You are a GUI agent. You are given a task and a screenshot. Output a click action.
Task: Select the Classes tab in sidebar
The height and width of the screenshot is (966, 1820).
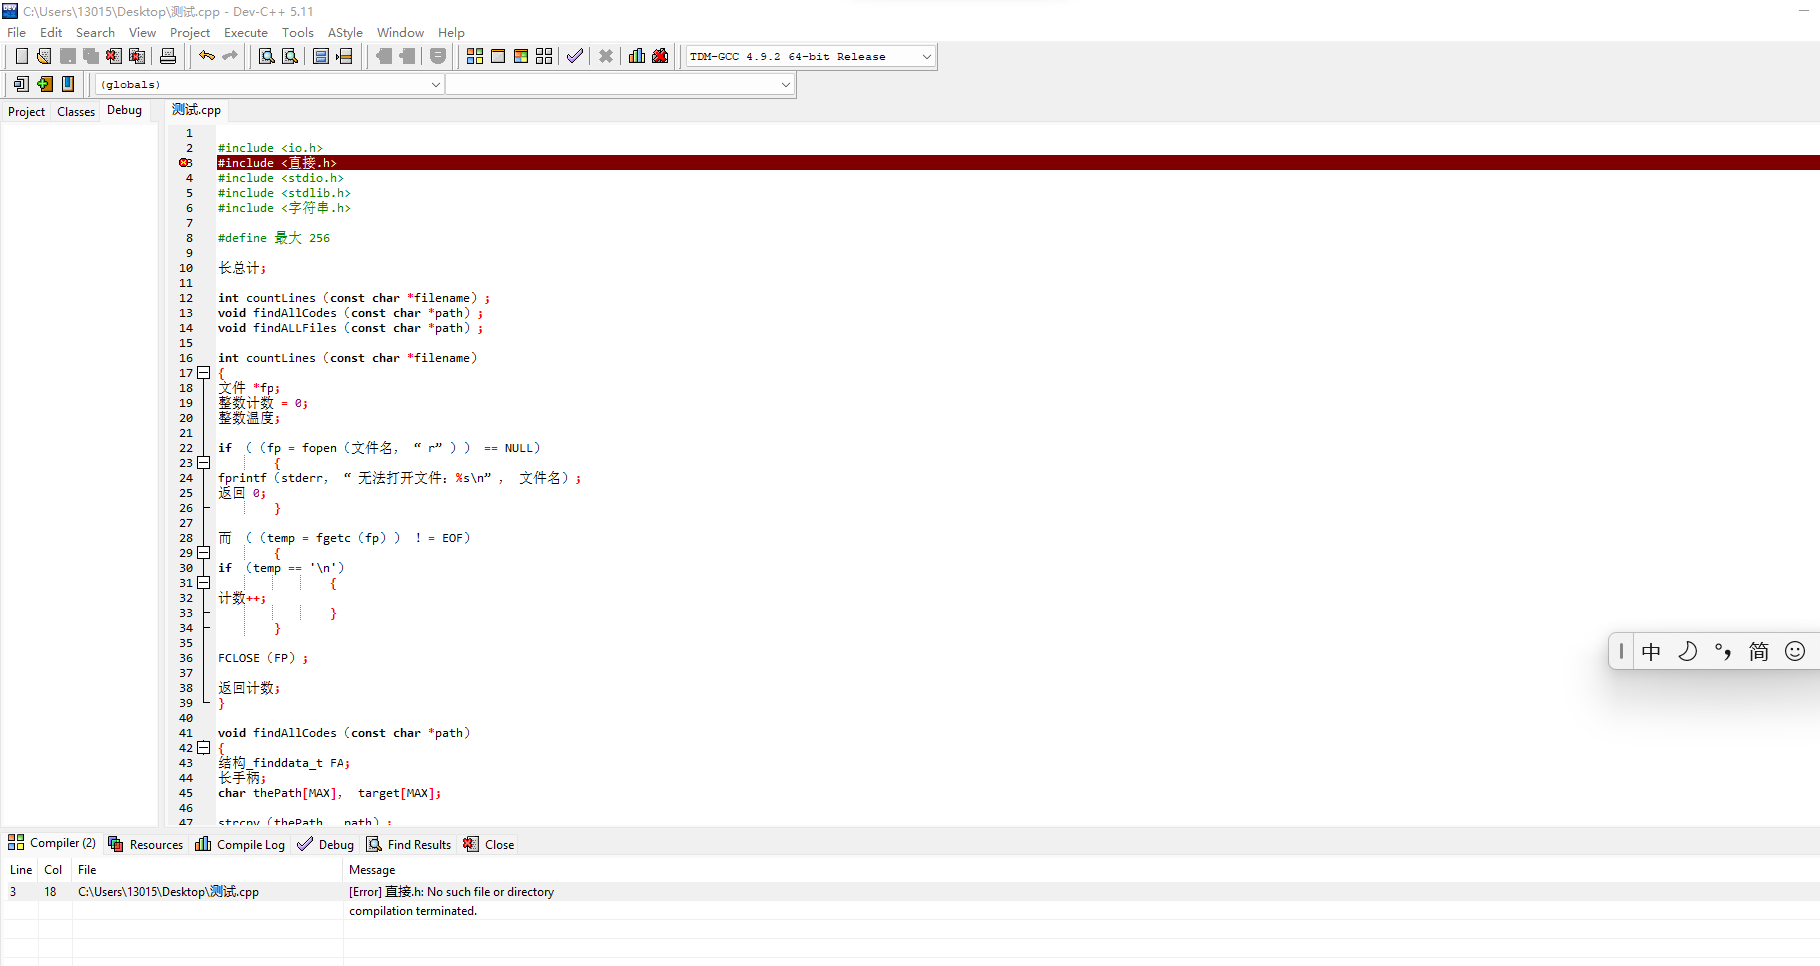pyautogui.click(x=76, y=112)
